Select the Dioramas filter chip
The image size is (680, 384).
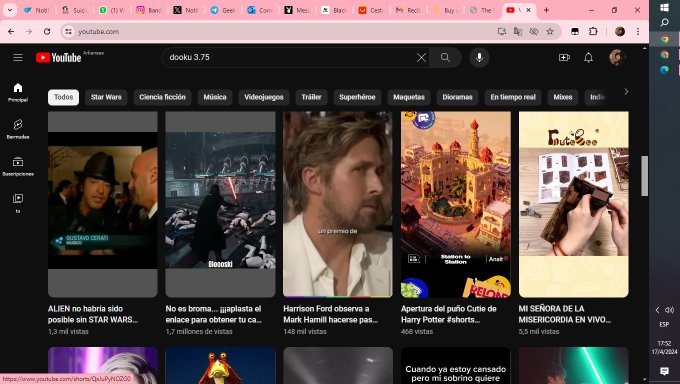[x=458, y=97]
